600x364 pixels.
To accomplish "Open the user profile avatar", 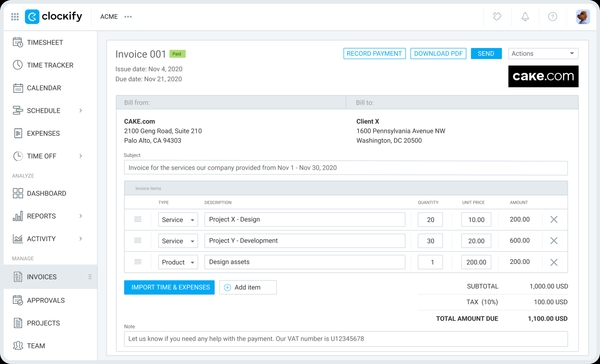I will pyautogui.click(x=583, y=16).
